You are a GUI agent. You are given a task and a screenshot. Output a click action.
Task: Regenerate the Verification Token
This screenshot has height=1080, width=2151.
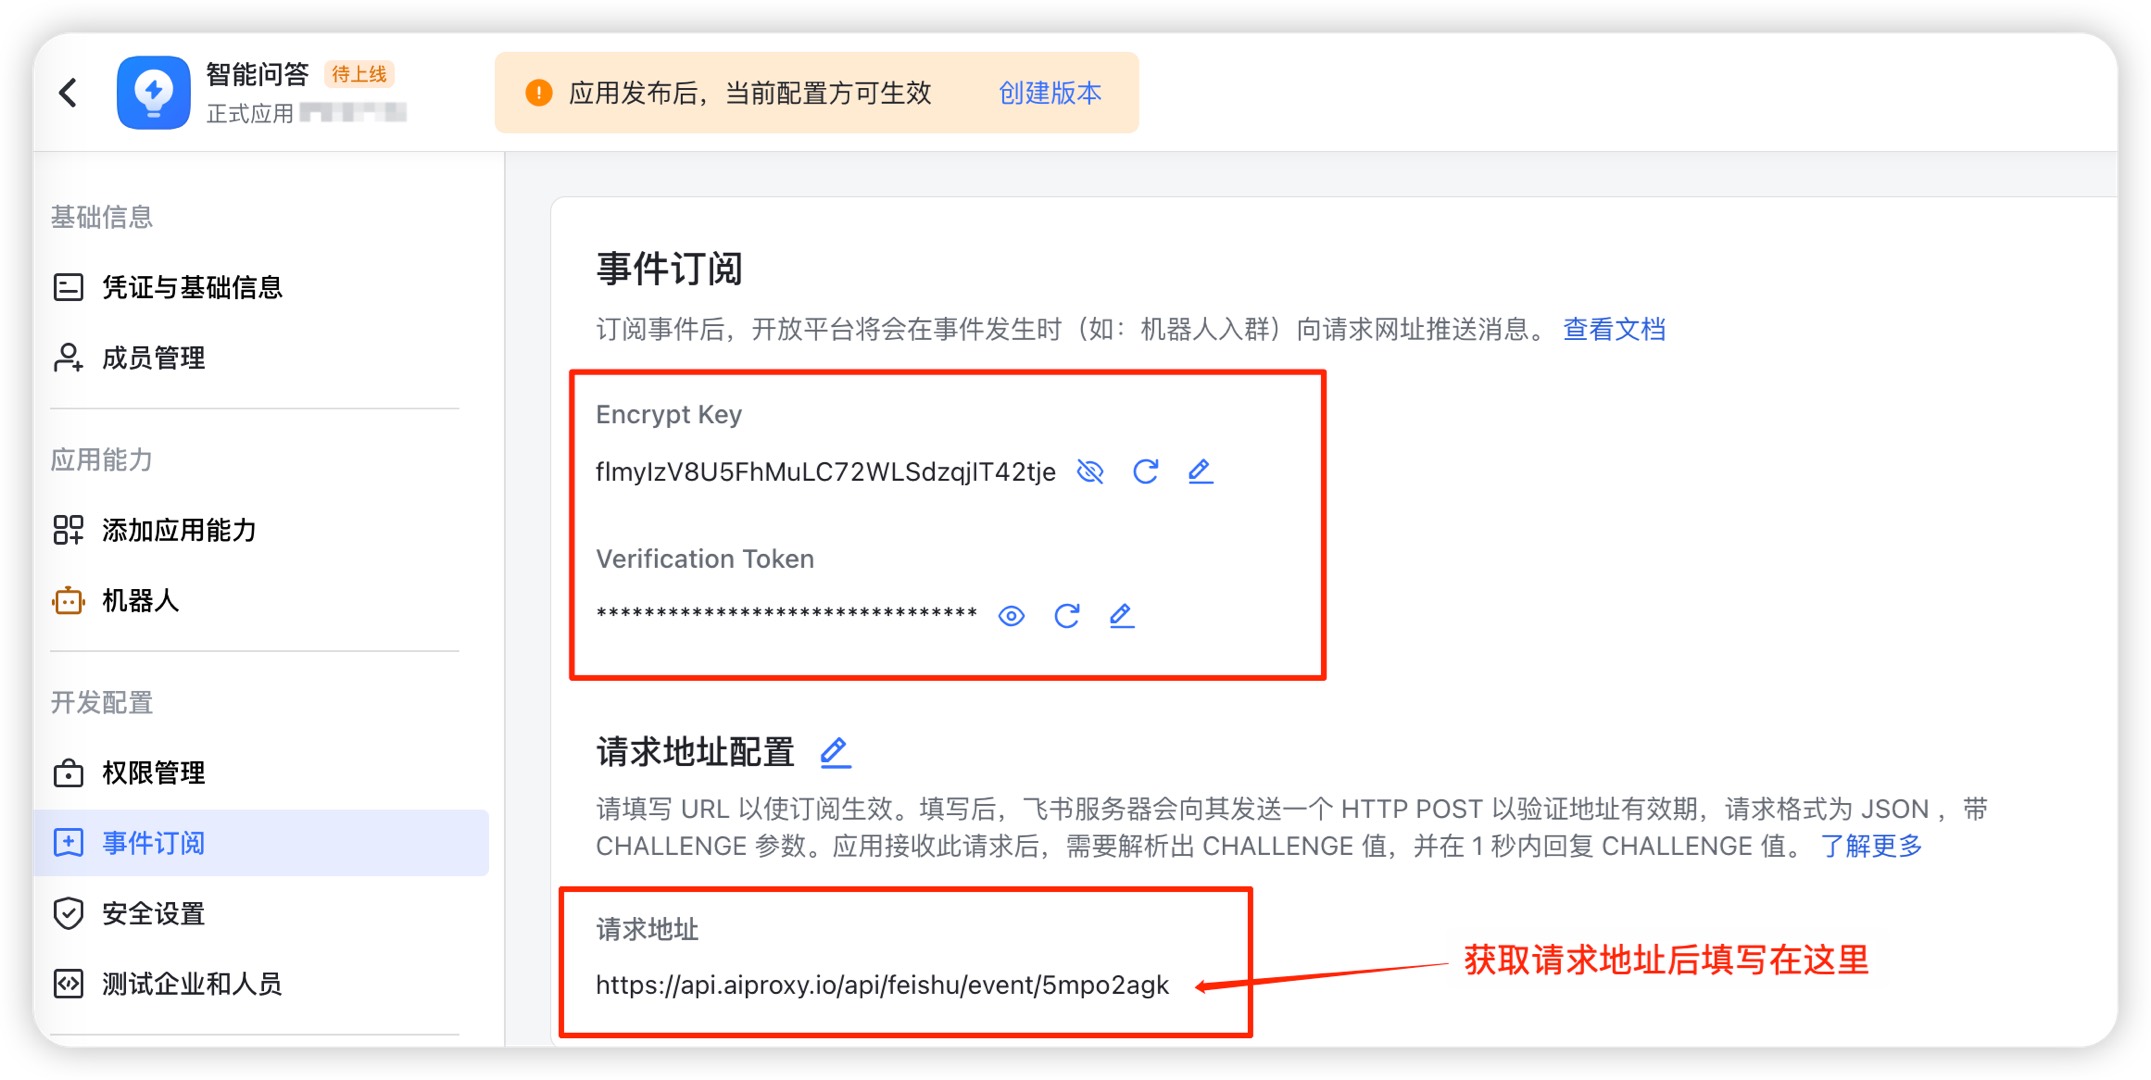click(1066, 615)
